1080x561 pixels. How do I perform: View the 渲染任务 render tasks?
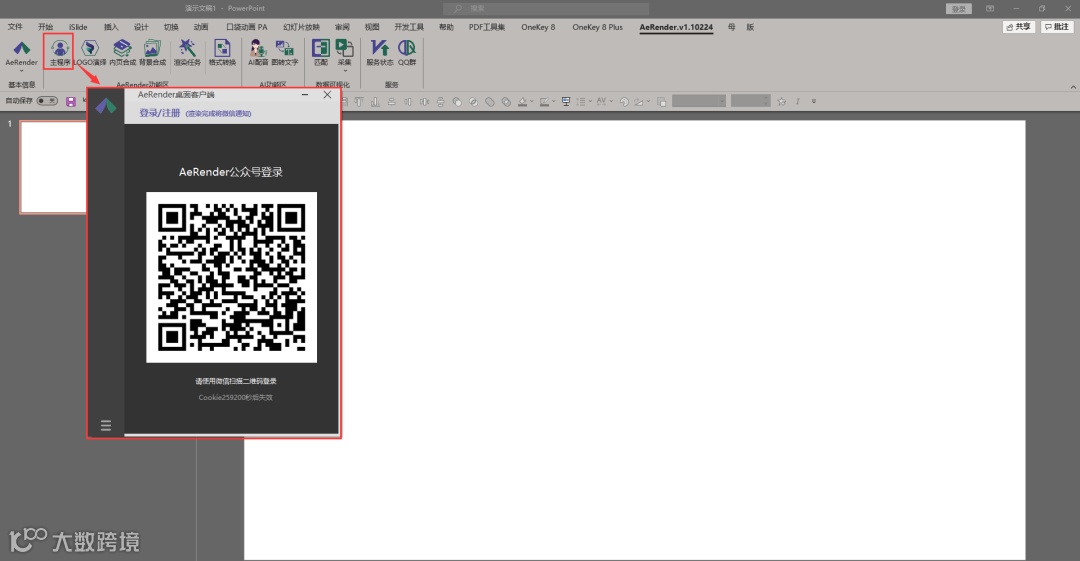click(187, 52)
